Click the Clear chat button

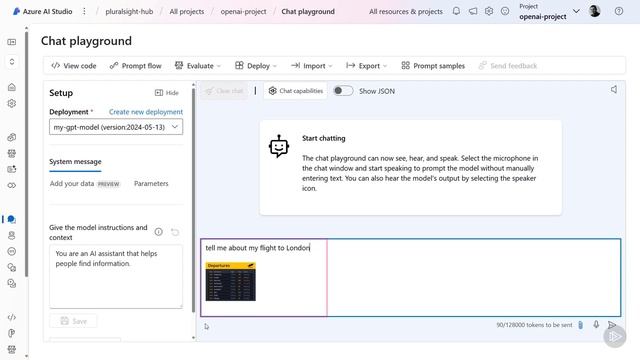click(x=224, y=91)
